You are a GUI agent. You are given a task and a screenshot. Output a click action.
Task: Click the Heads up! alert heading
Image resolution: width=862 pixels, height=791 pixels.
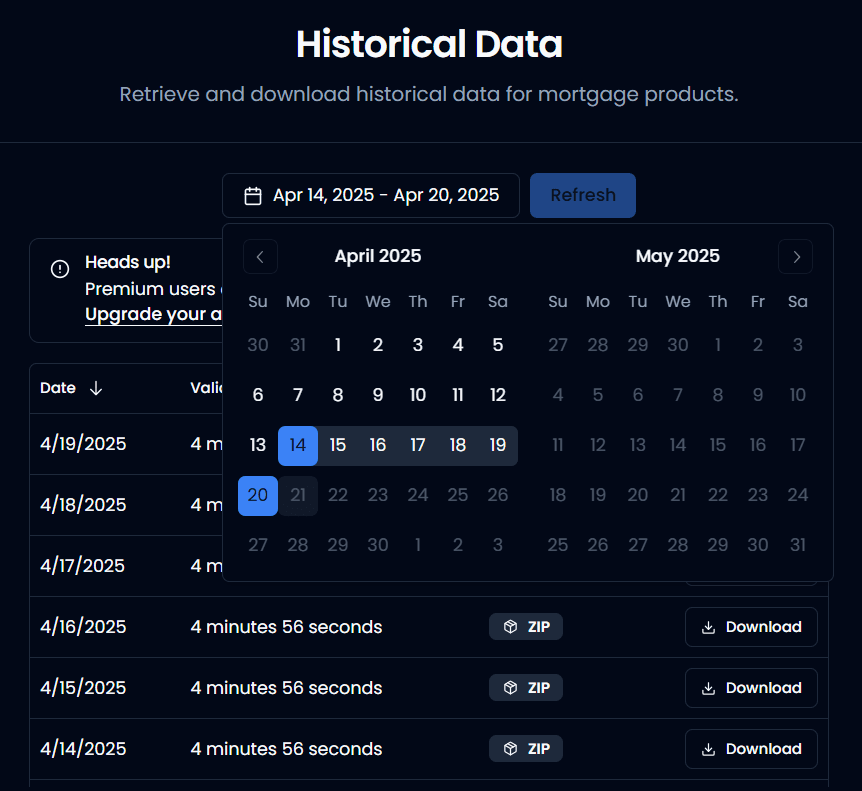pyautogui.click(x=128, y=262)
